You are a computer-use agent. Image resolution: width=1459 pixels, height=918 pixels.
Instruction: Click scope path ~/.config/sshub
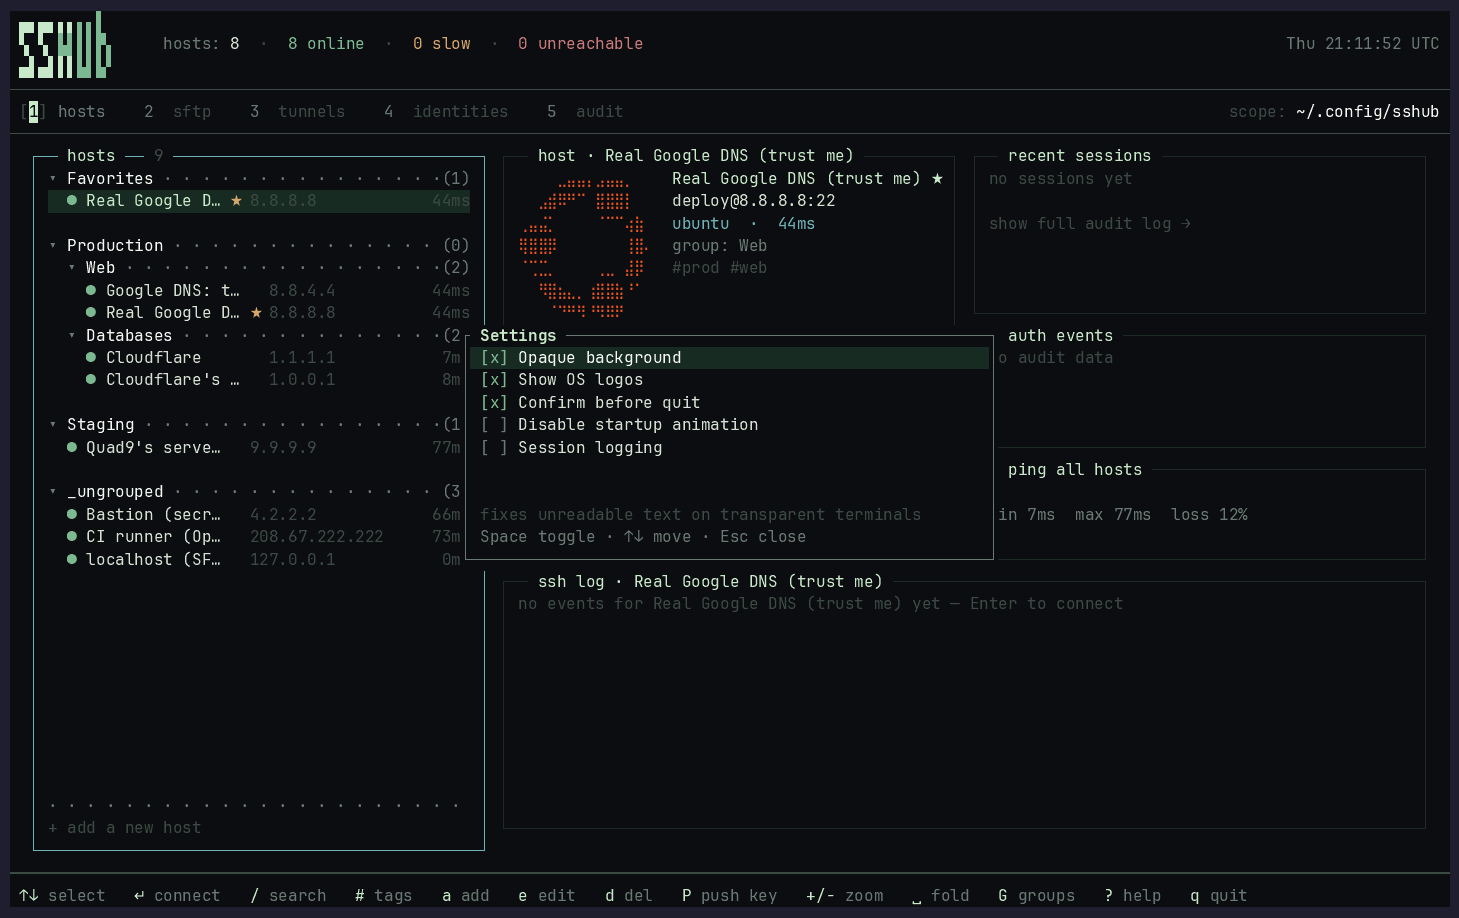click(x=1367, y=111)
